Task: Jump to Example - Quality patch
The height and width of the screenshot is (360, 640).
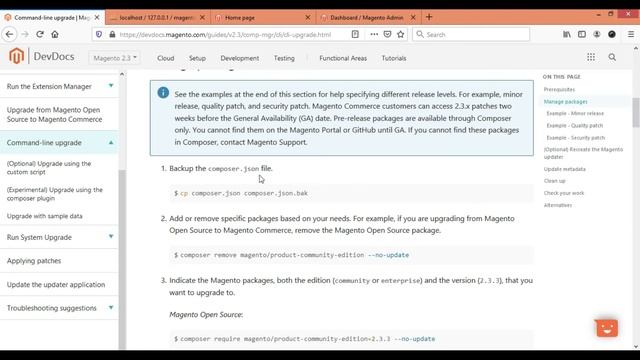Action: click(575, 126)
